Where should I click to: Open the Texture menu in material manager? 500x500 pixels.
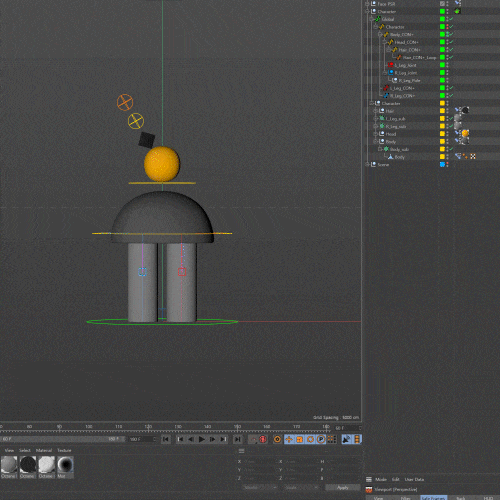coord(64,450)
